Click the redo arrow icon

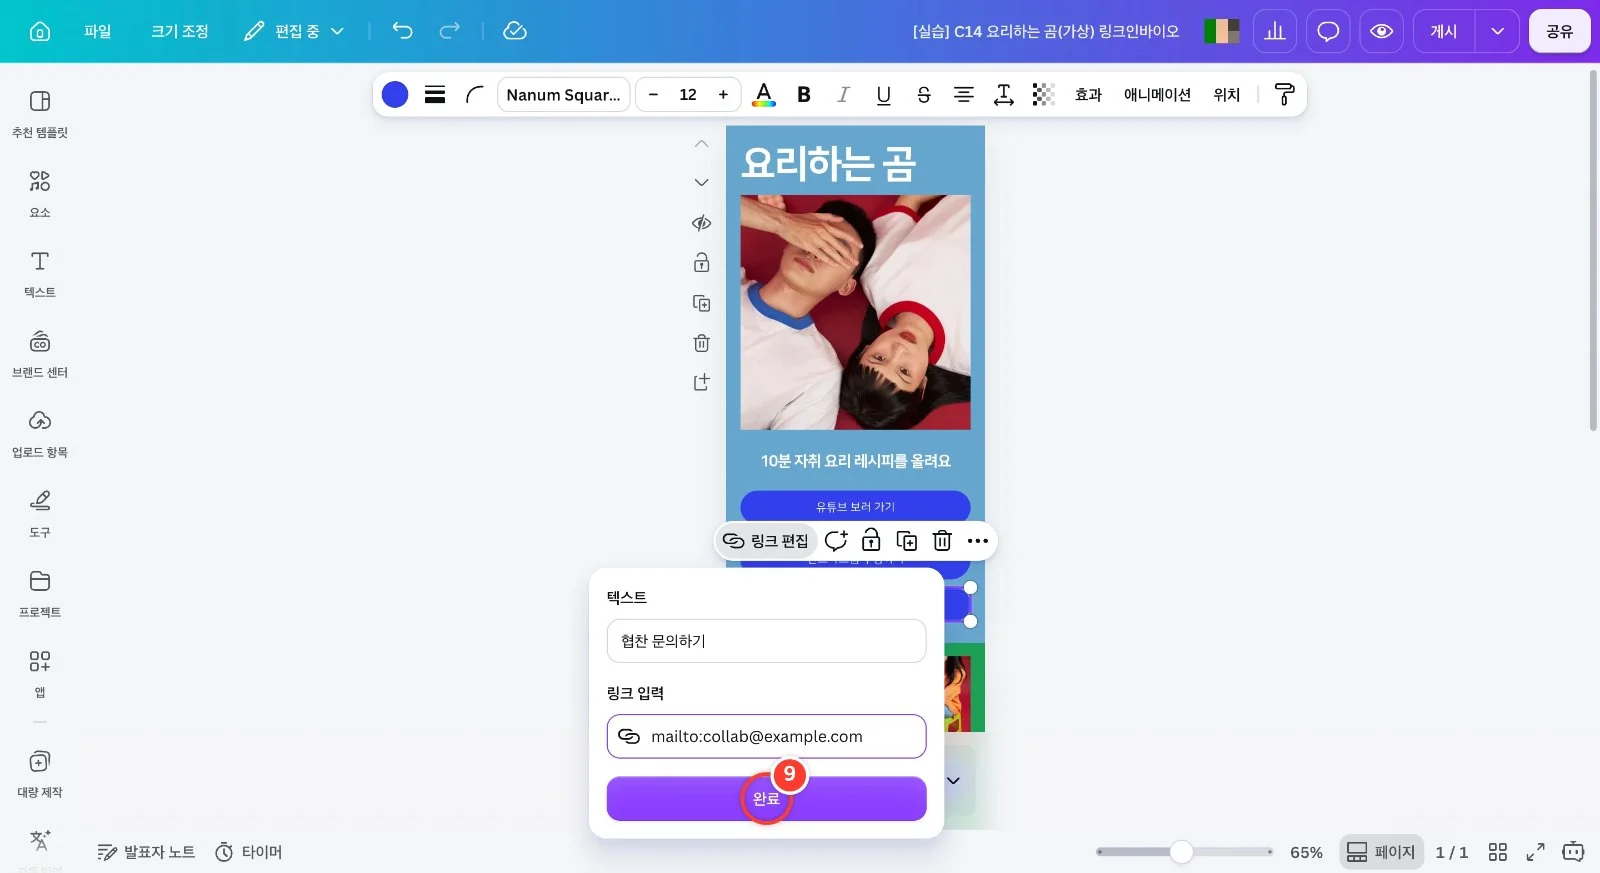coord(450,31)
